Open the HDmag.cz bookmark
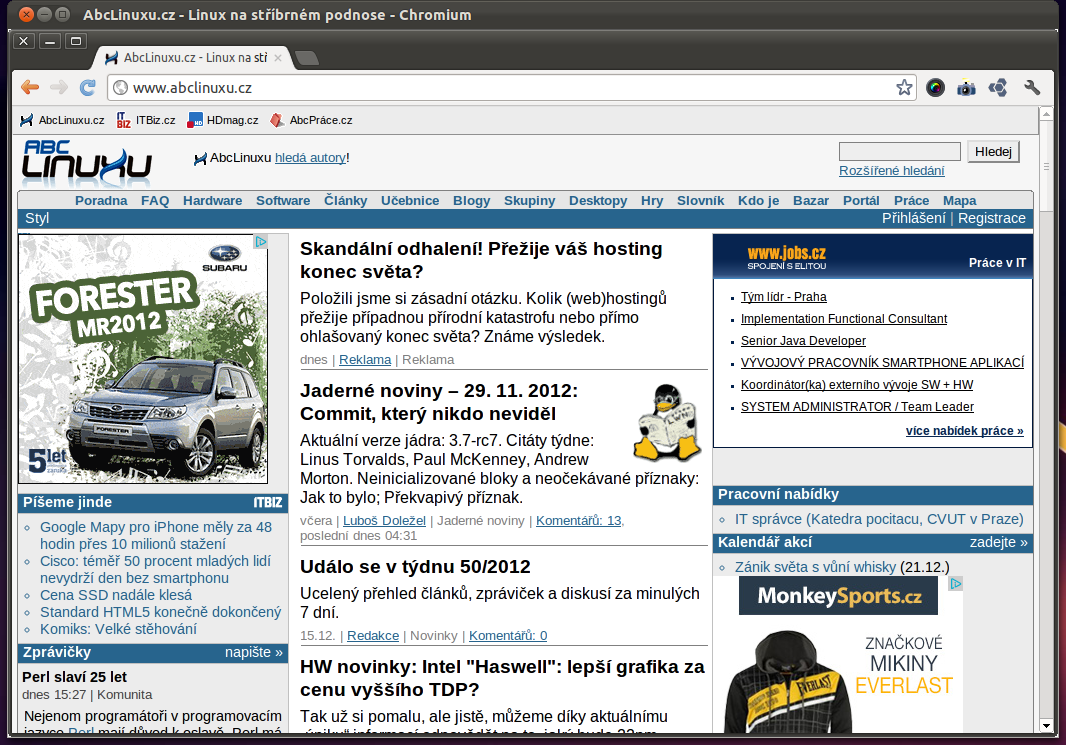Image resolution: width=1066 pixels, height=745 pixels. pos(223,120)
